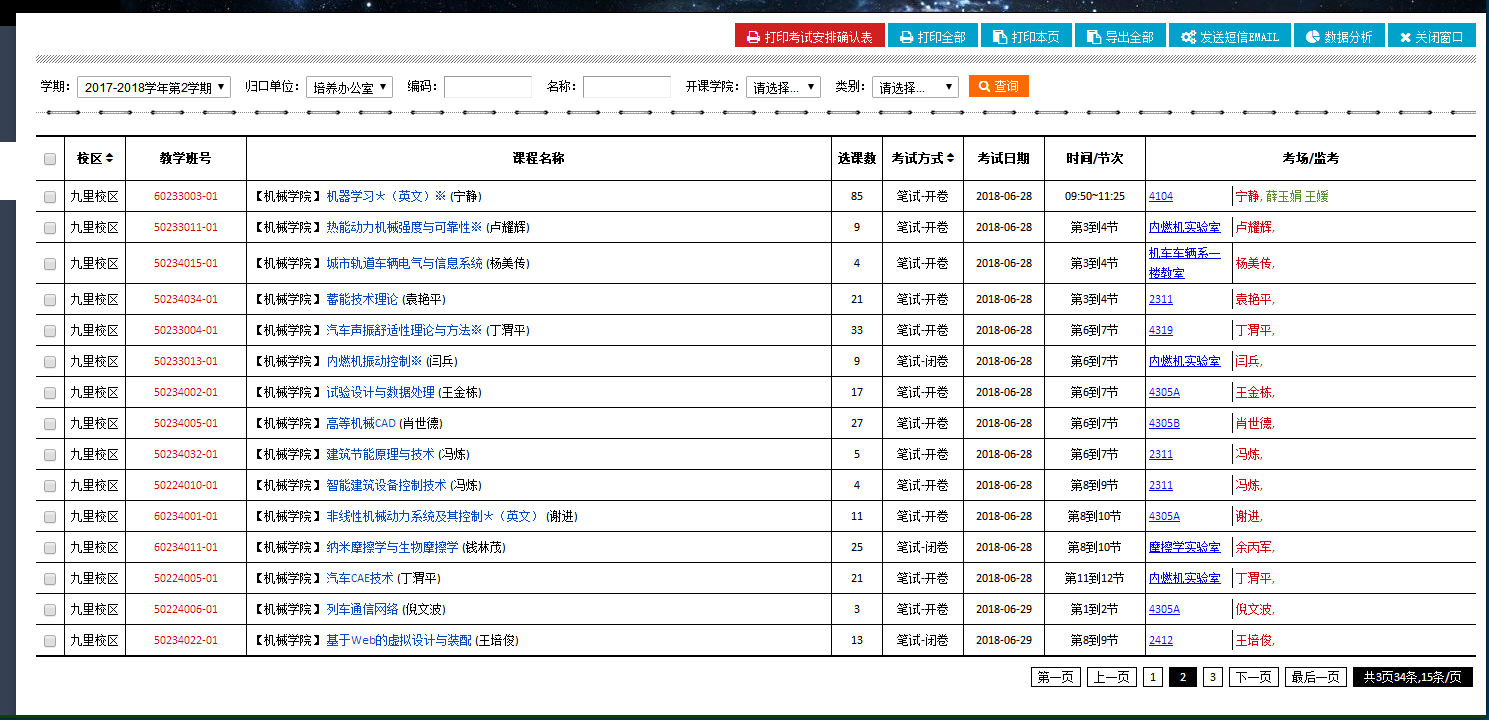Sort by the 考试方式 column header
The width and height of the screenshot is (1489, 720).
pos(951,158)
